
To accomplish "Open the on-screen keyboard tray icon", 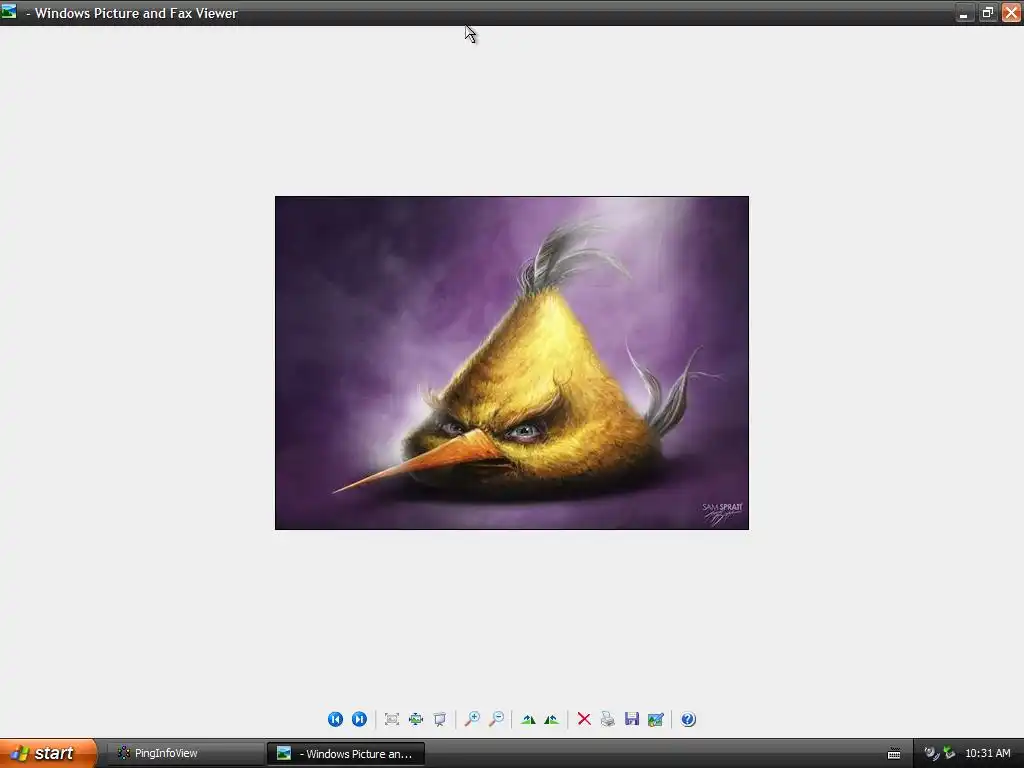I will [x=894, y=754].
